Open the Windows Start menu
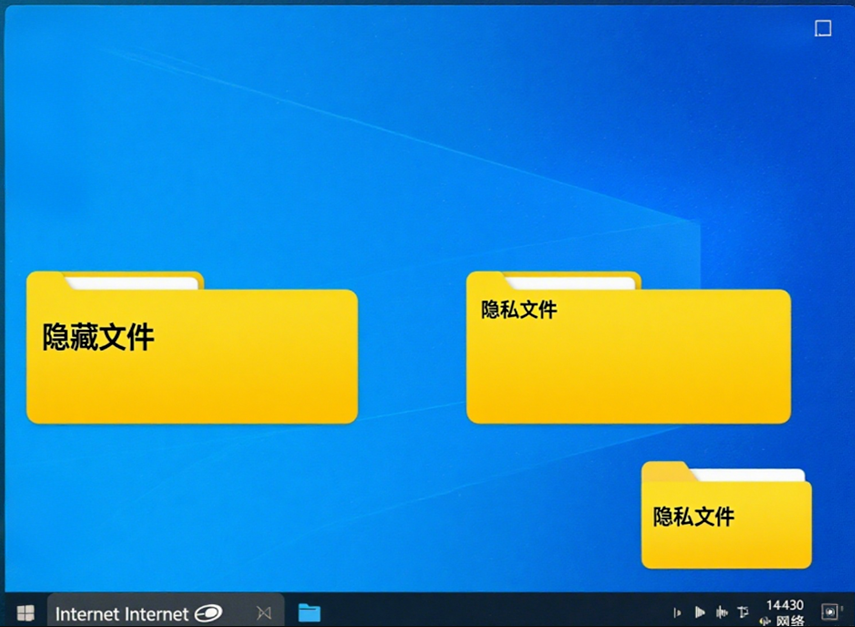This screenshot has height=627, width=855. (25, 613)
